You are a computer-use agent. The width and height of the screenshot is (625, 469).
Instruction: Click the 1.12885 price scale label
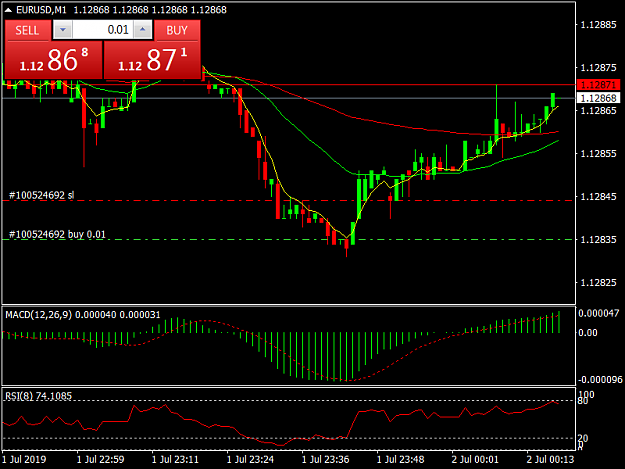pos(598,25)
